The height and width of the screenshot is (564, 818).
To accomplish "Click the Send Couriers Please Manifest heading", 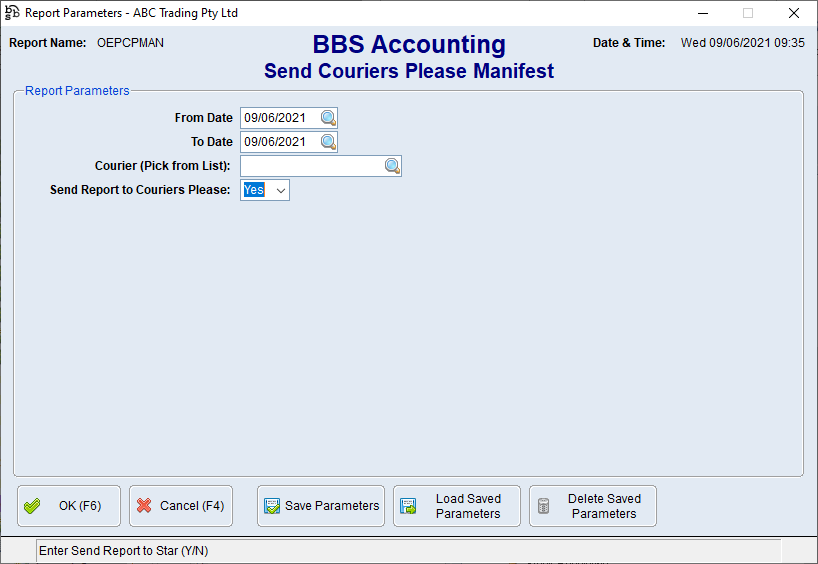I will 408,71.
